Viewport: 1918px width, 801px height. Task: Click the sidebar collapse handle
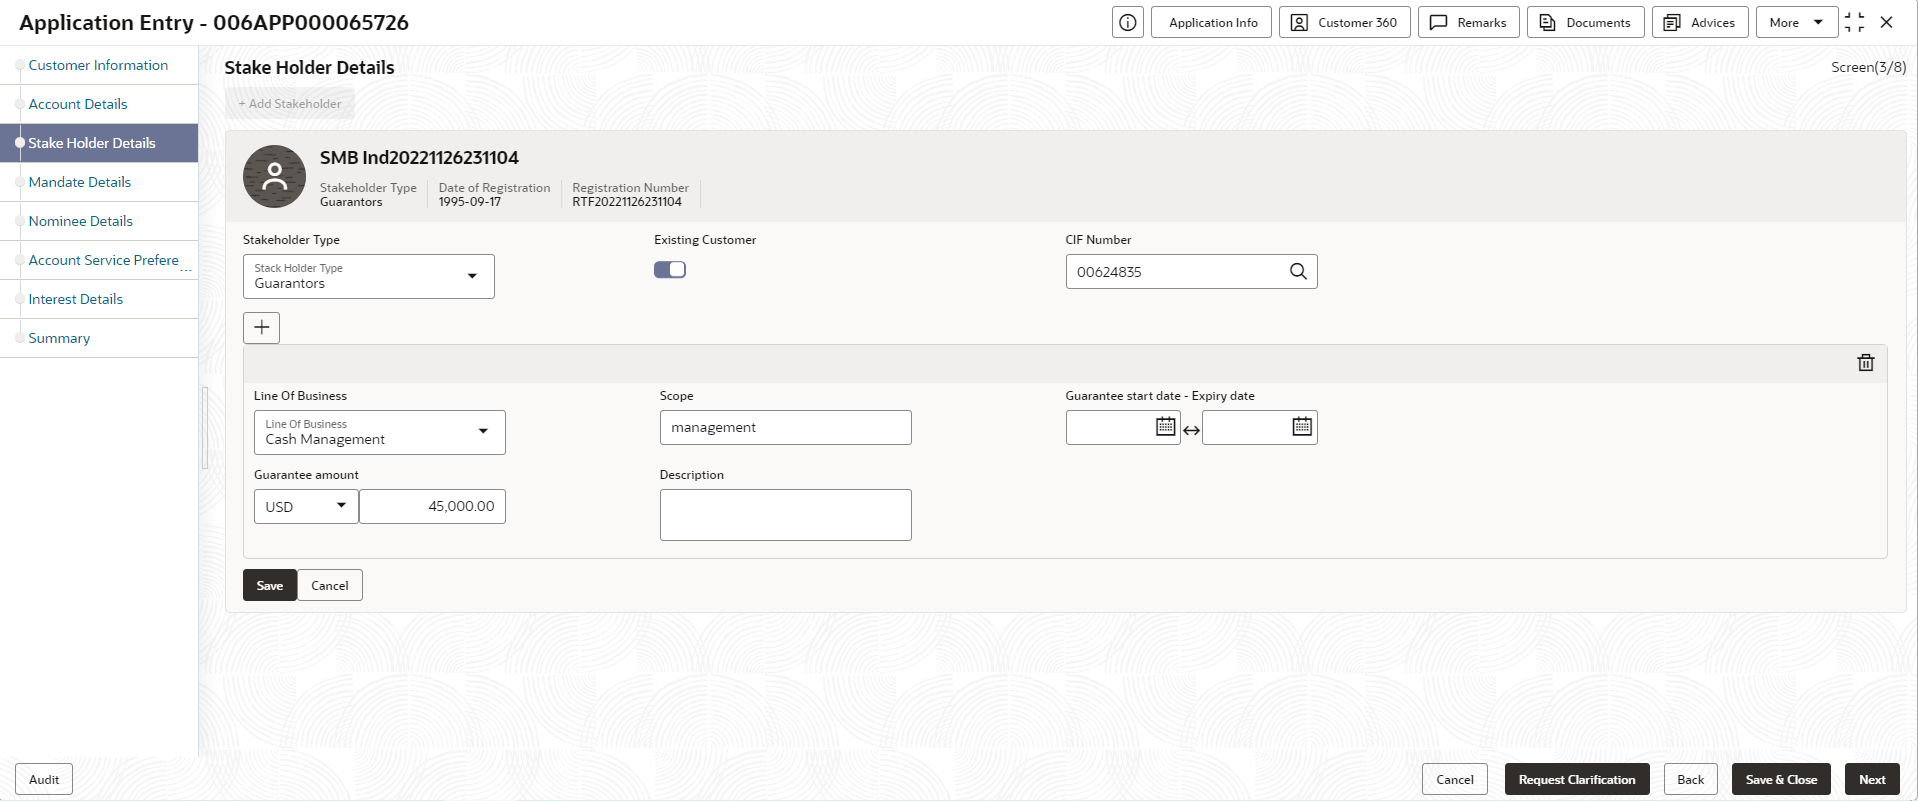(204, 428)
